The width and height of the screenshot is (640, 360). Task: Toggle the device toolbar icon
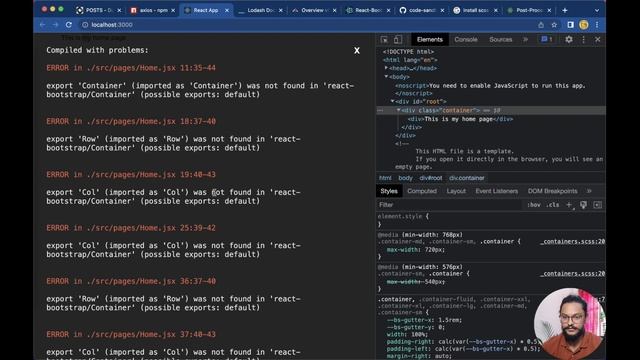coord(398,40)
